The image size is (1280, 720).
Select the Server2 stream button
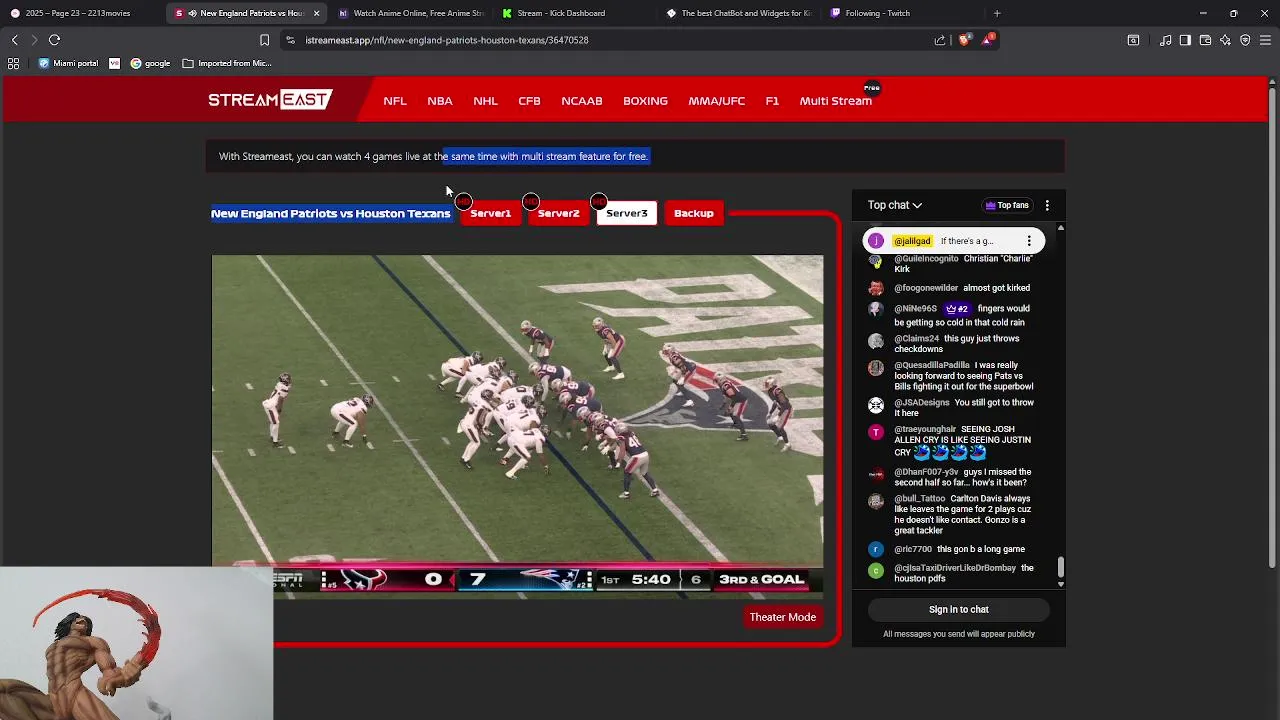pyautogui.click(x=558, y=213)
